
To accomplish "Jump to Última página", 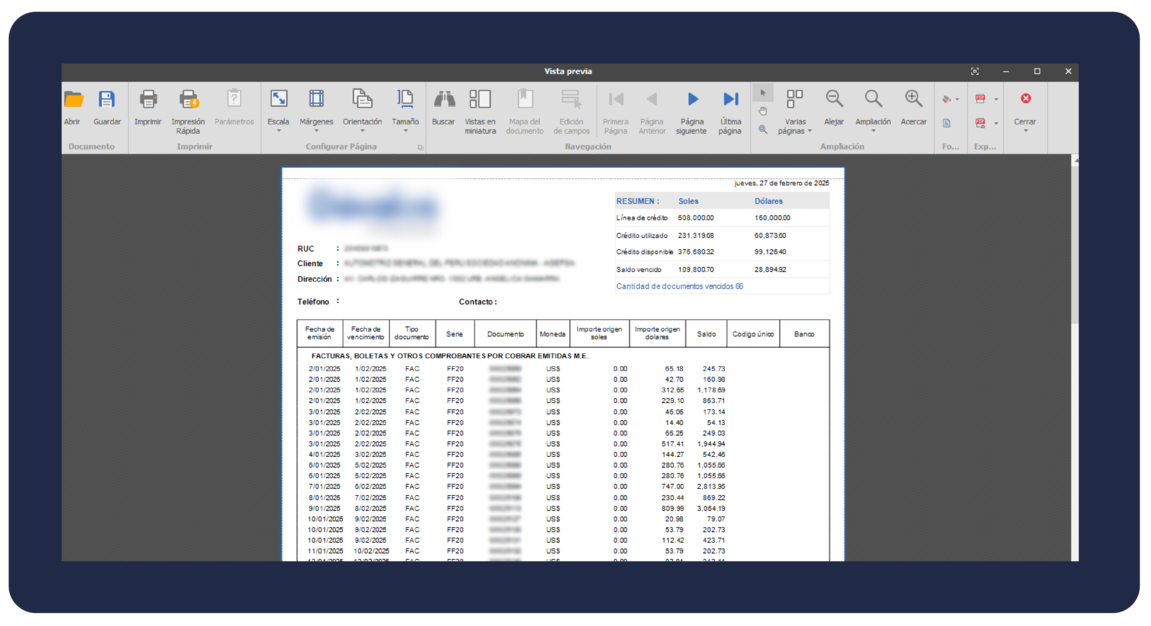I will [731, 100].
